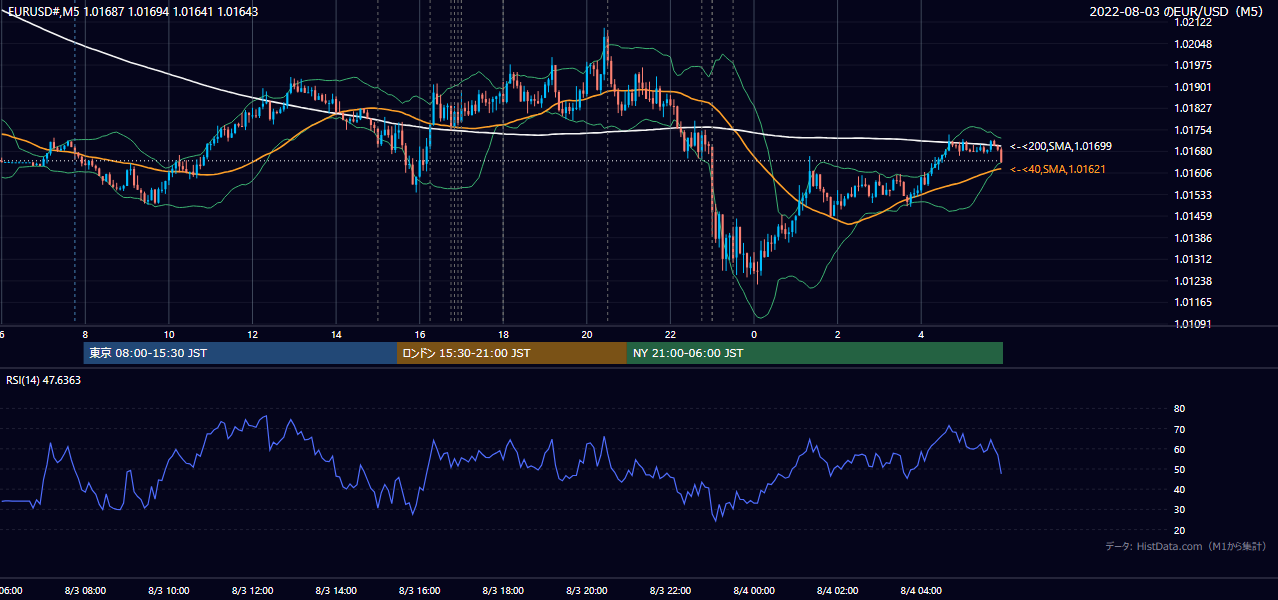Click the 8/3 16:00 time axis label

click(419, 591)
